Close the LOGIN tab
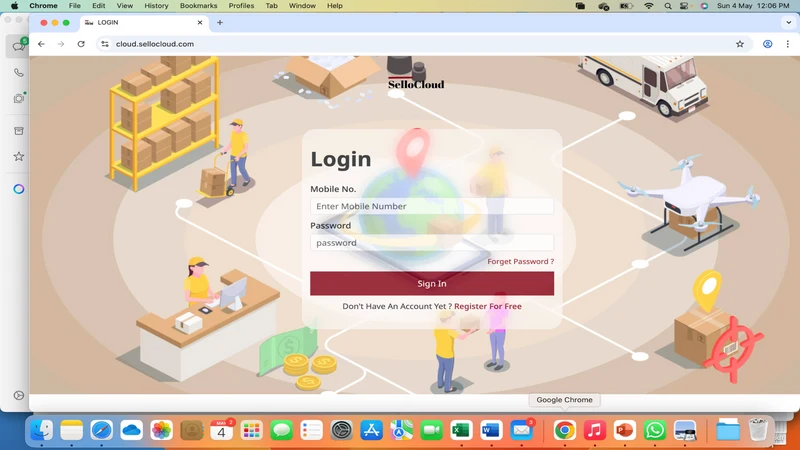Viewport: 800px width, 450px height. [x=200, y=22]
